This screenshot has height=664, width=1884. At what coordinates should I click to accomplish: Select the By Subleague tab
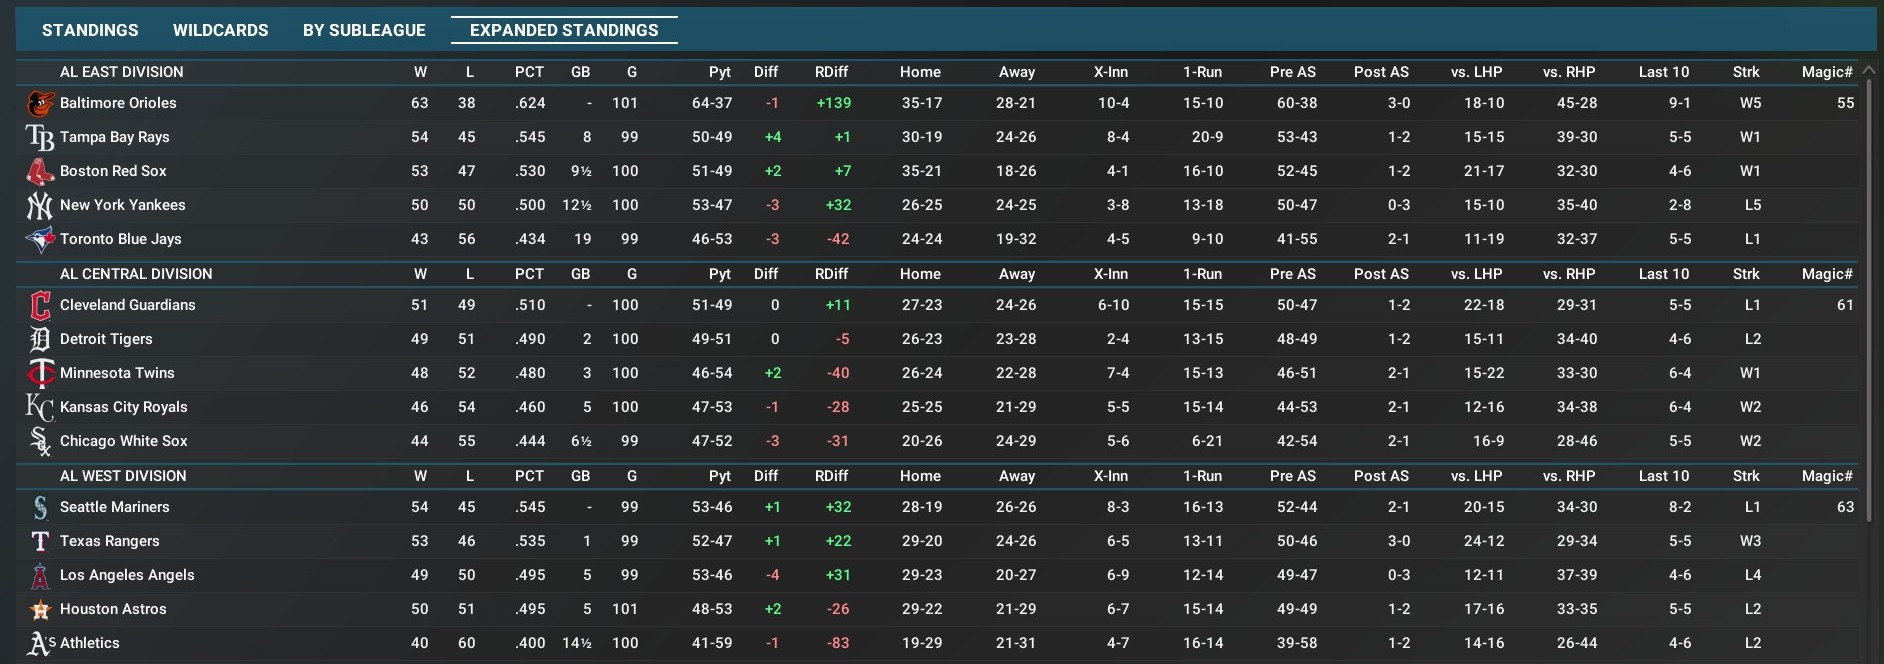point(364,30)
